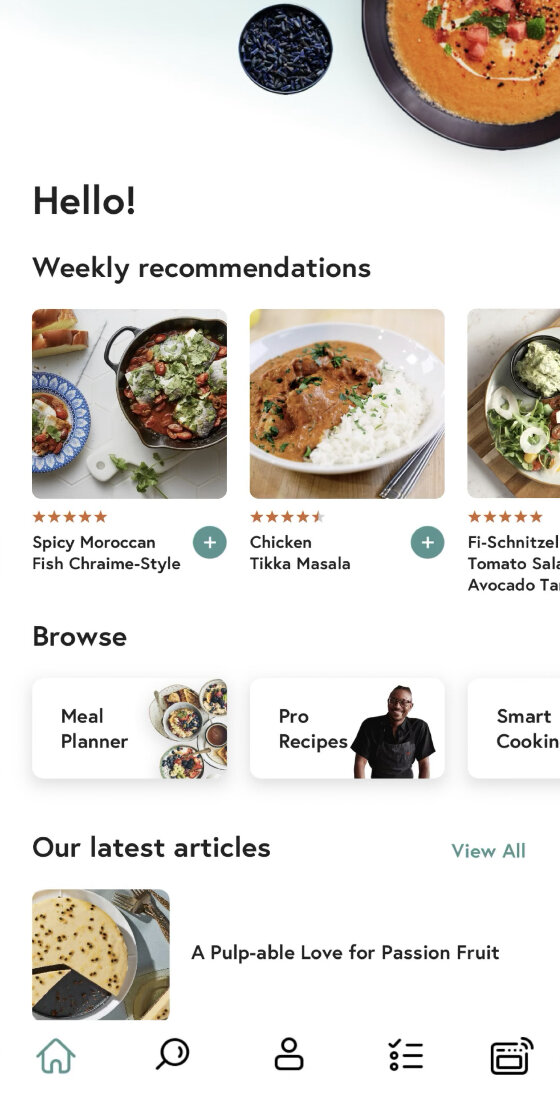Open the profile person icon
This screenshot has height=1116, width=560.
(x=289, y=1054)
